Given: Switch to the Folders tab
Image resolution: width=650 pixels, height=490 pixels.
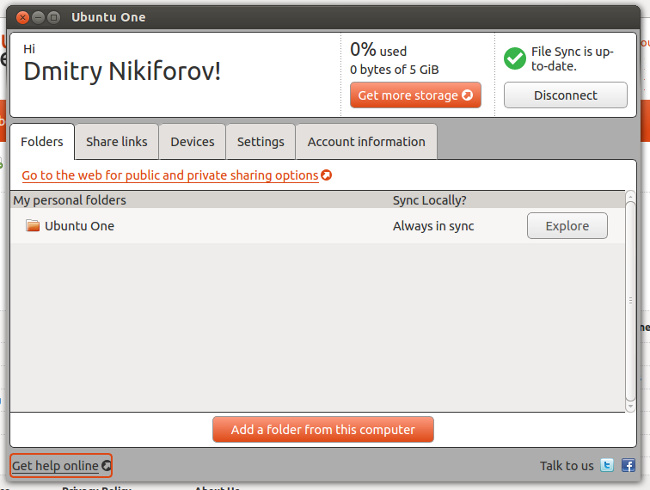Looking at the screenshot, I should coord(42,141).
